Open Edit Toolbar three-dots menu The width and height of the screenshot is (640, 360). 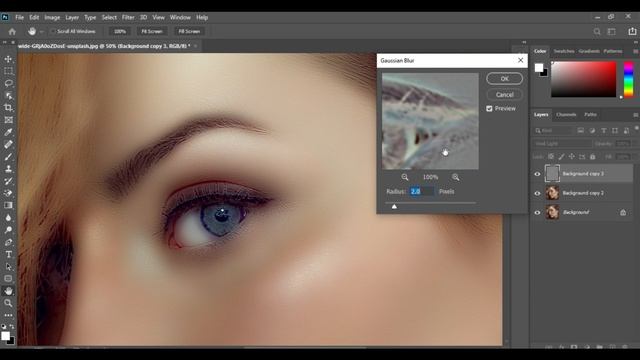click(8, 315)
